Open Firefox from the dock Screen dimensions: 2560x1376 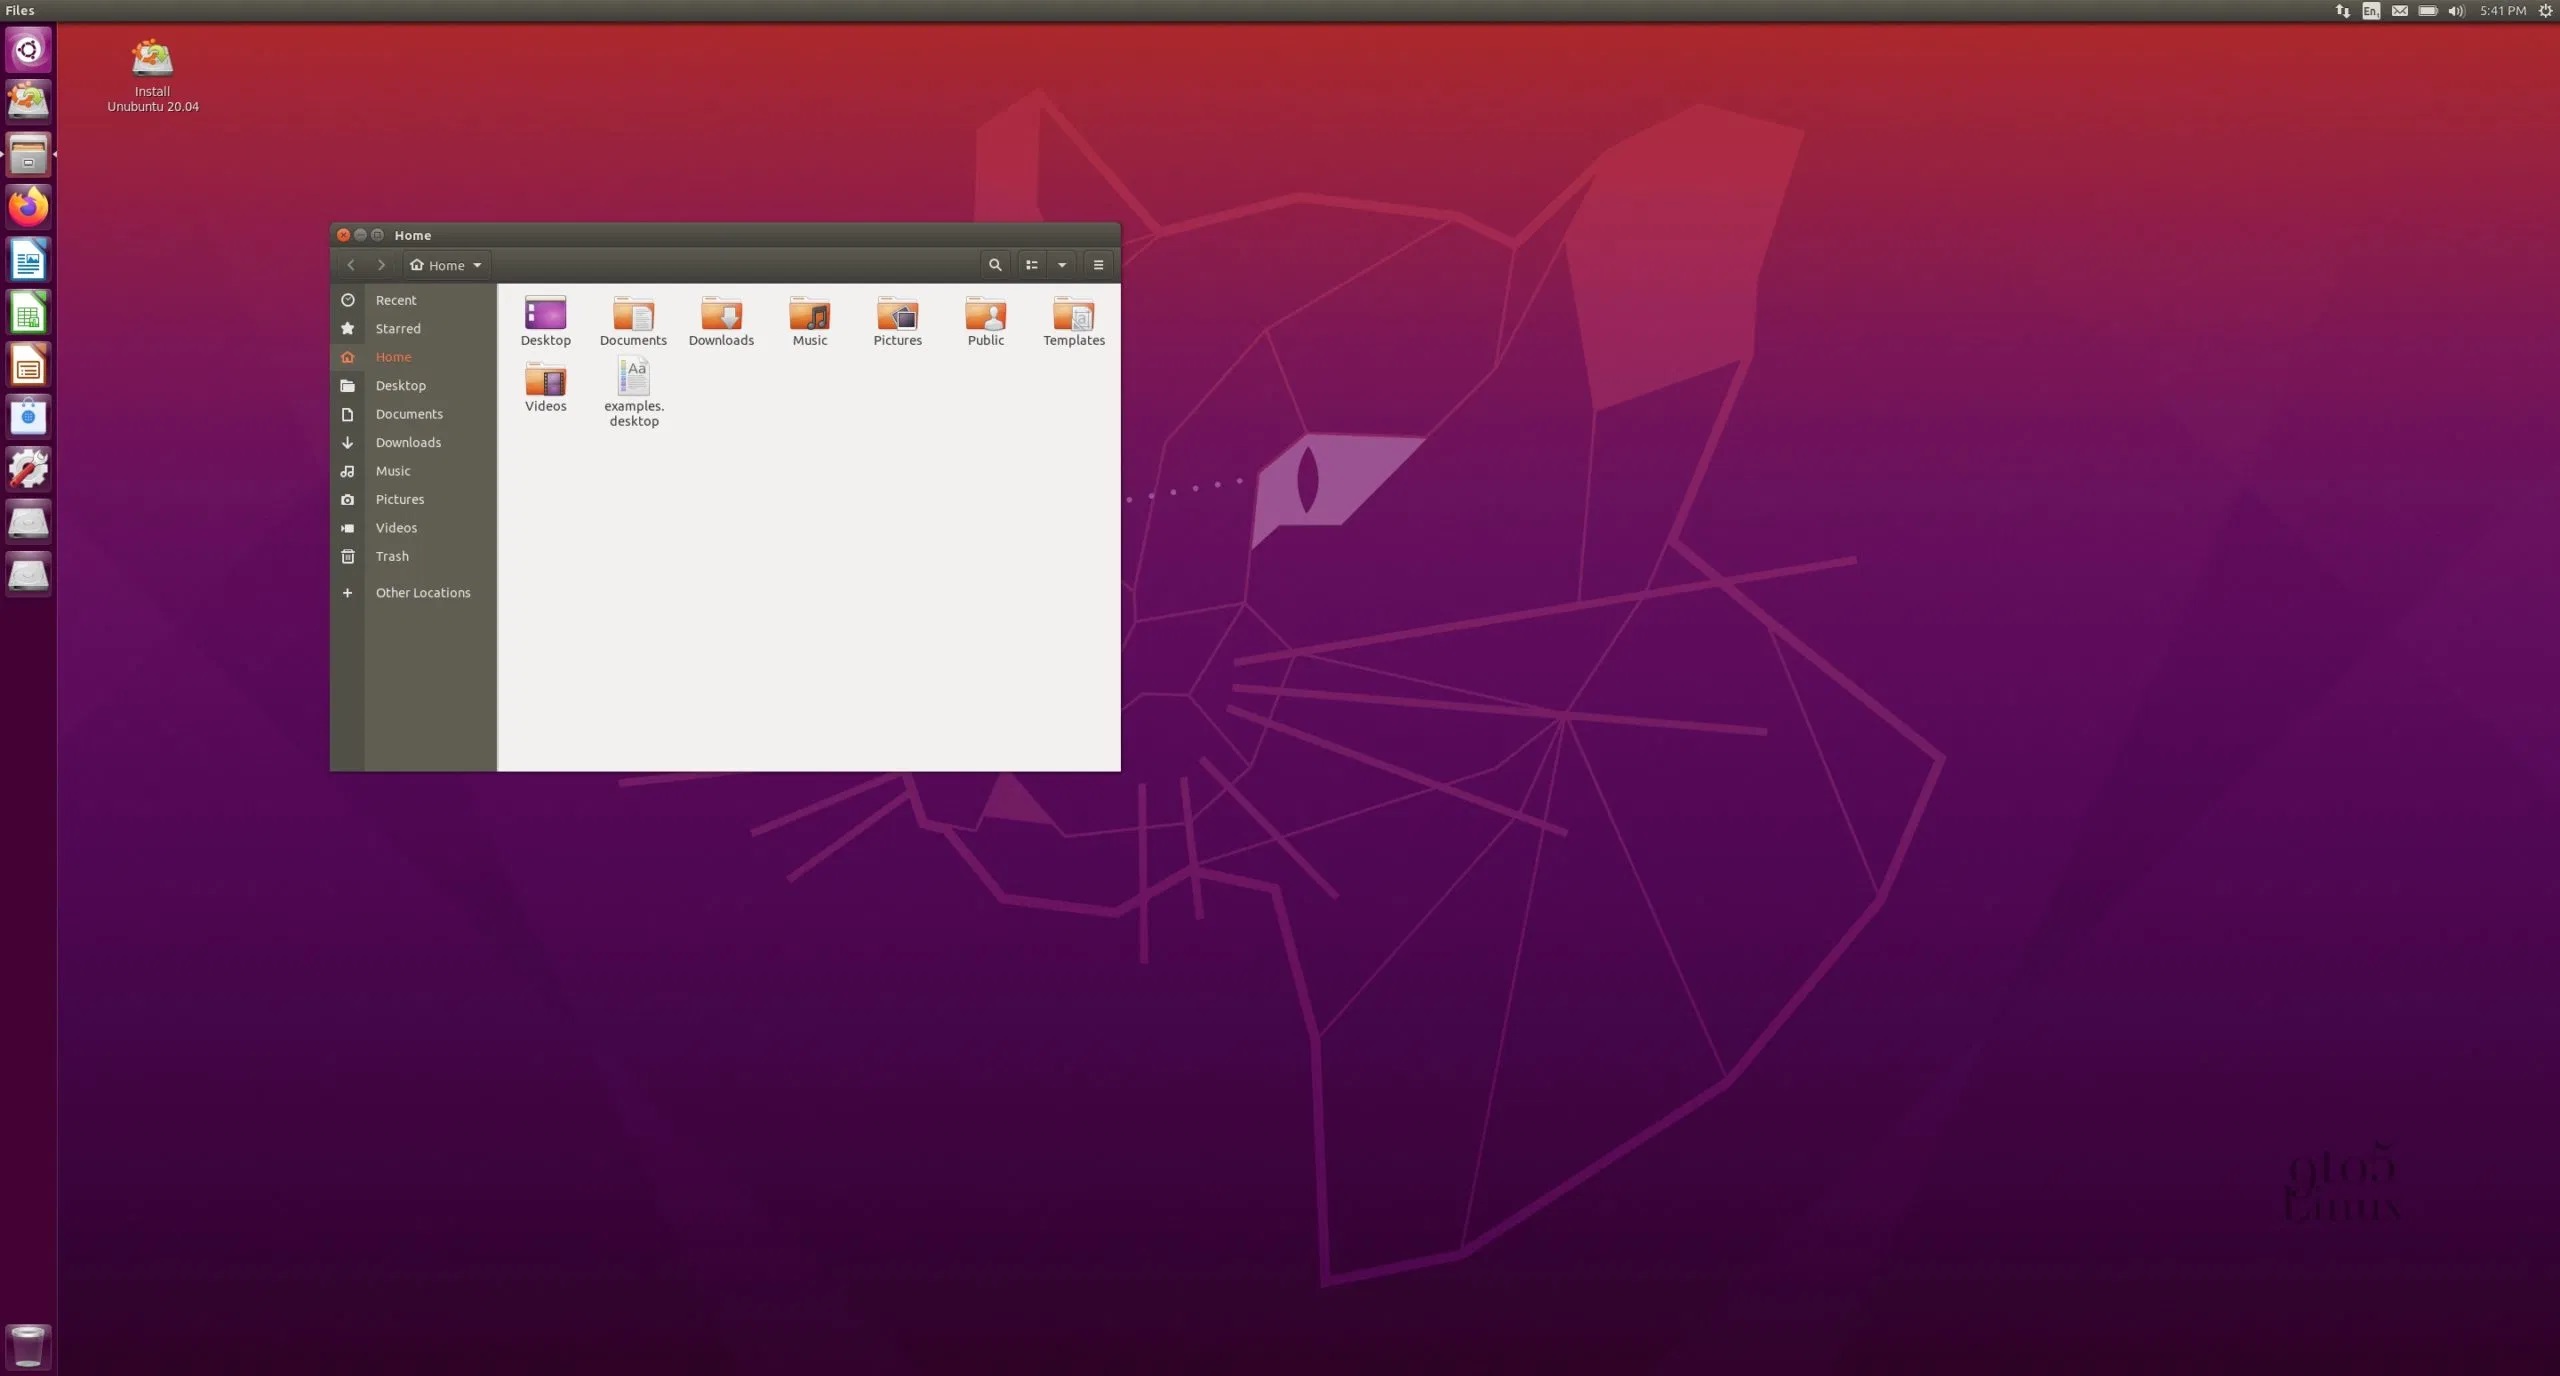[28, 207]
